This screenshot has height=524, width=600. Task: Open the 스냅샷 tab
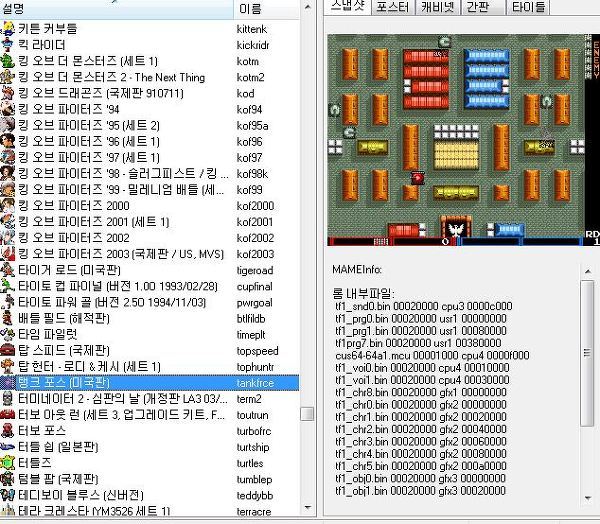(347, 7)
